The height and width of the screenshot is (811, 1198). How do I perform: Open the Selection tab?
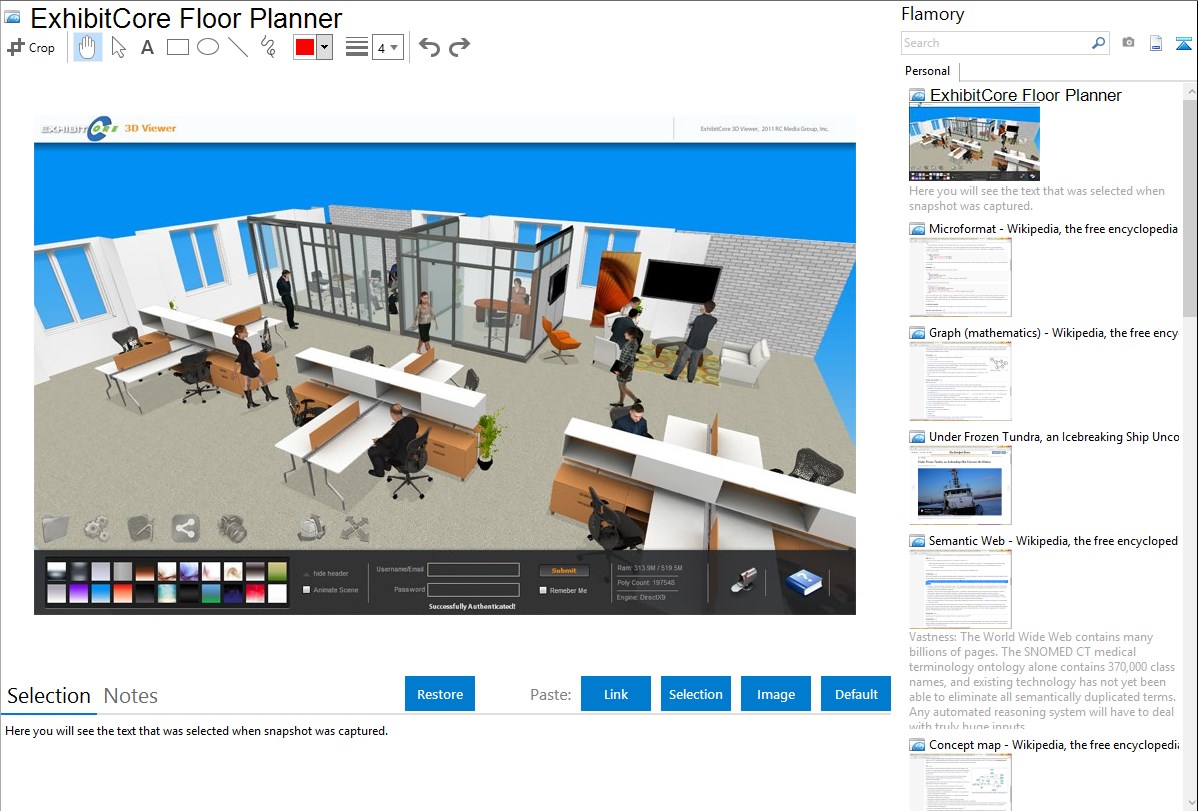coord(49,696)
